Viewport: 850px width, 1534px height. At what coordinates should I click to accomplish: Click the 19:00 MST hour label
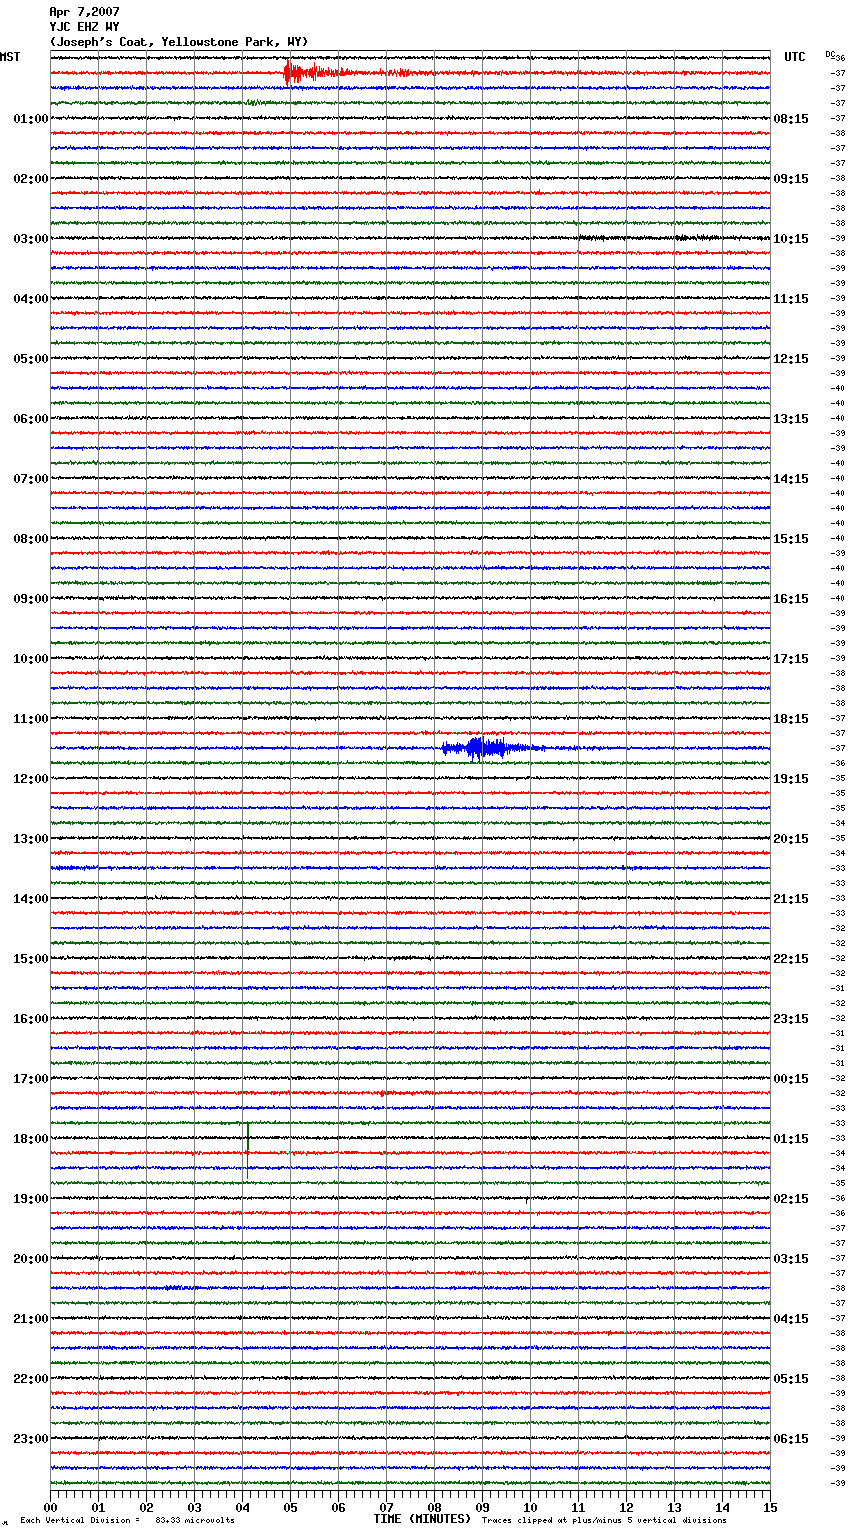pyautogui.click(x=31, y=1199)
